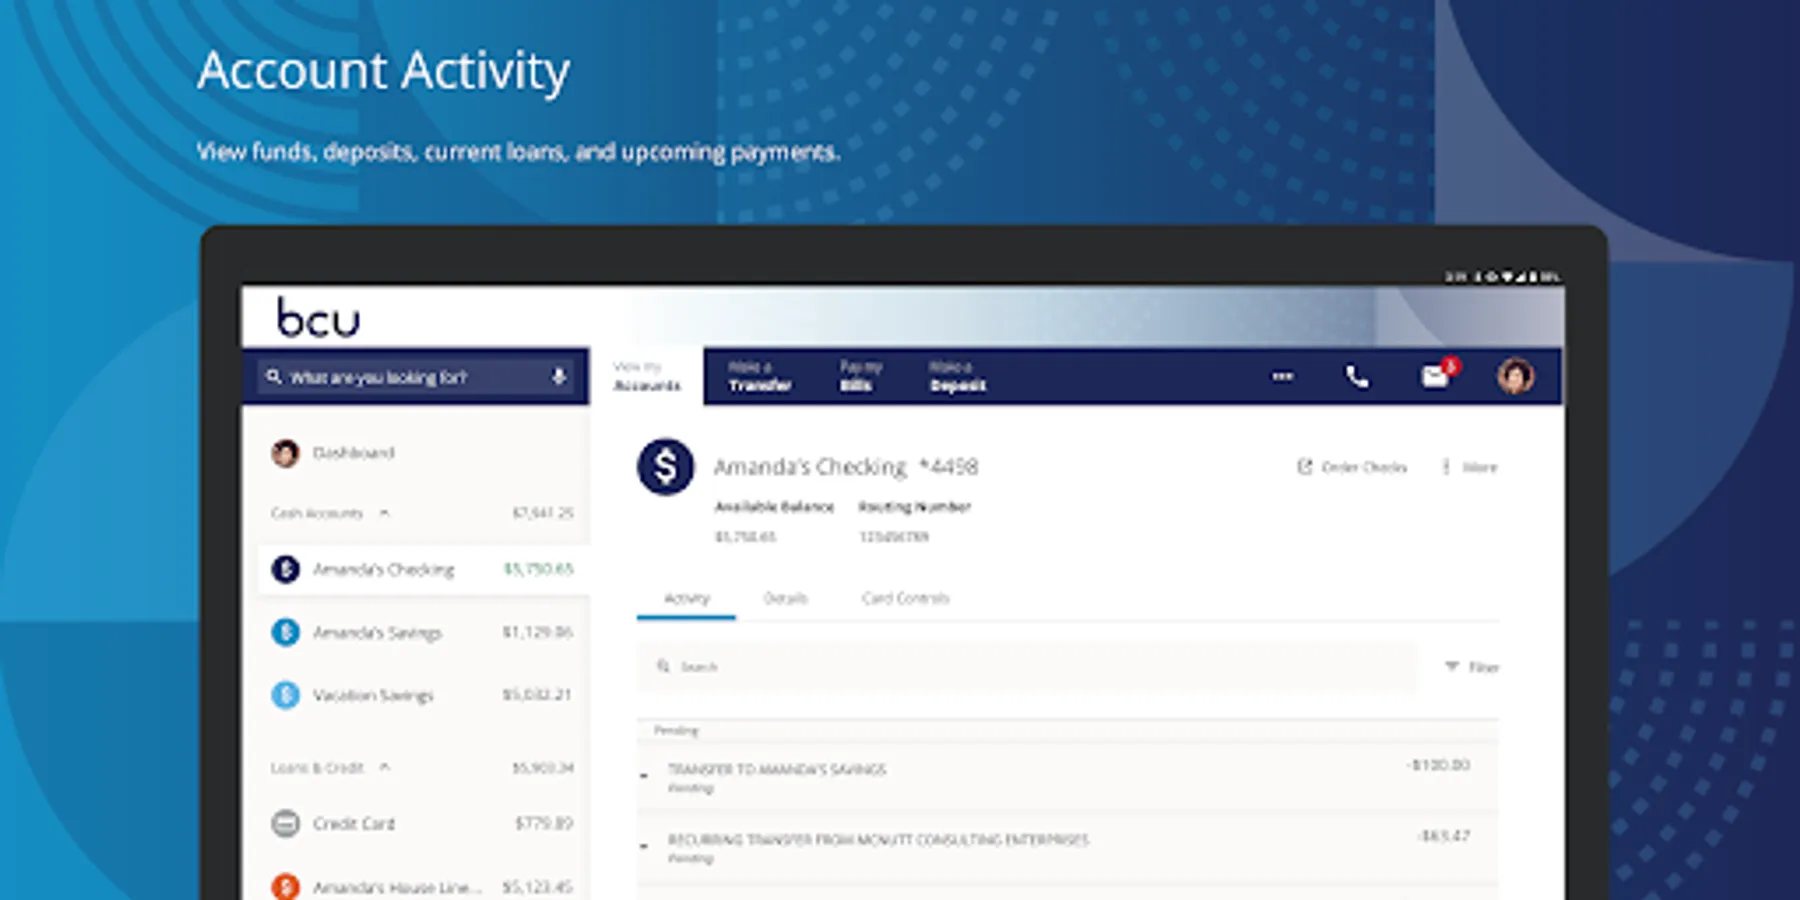Click the $5,123.45 house line balance
Viewport: 1800px width, 900px height.
coord(538,886)
